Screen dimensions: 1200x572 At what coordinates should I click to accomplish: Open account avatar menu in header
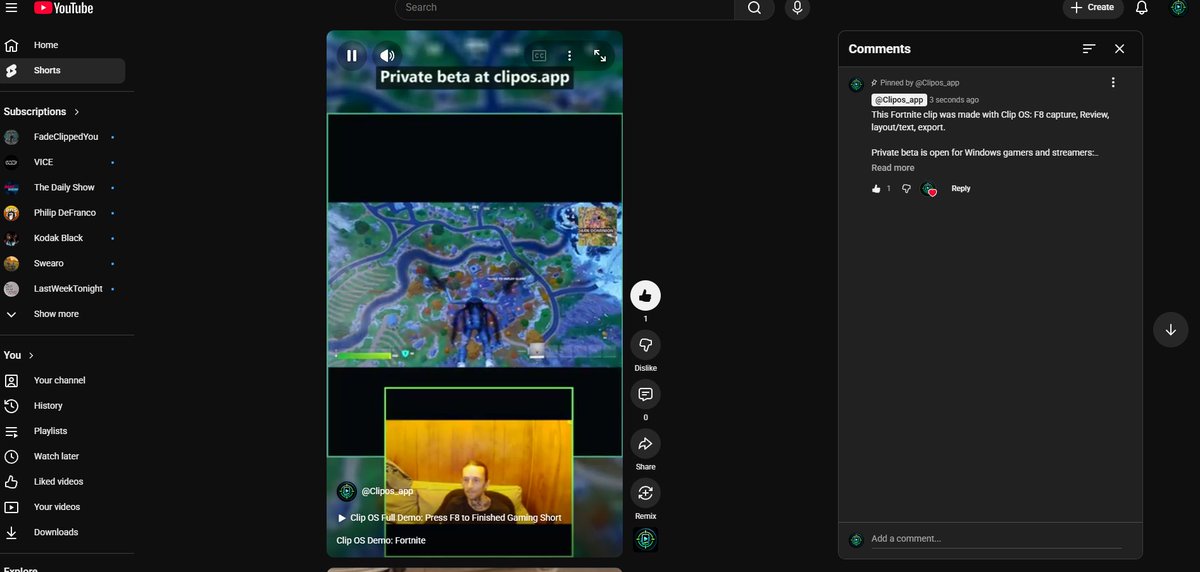pos(1179,7)
